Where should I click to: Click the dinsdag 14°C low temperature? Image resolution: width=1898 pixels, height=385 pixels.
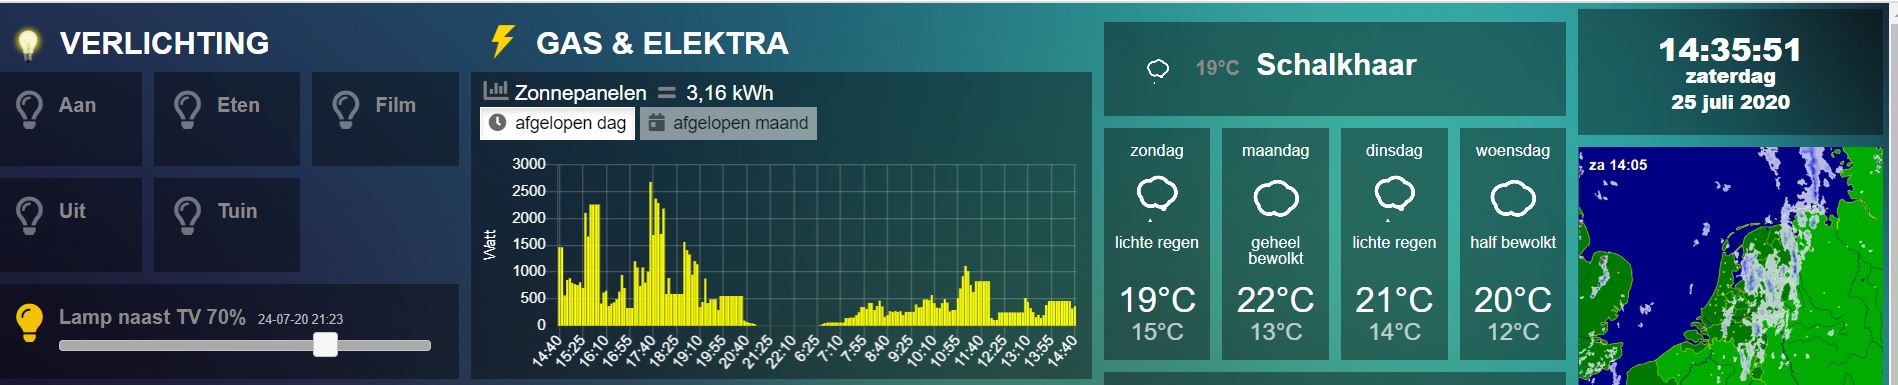tap(1394, 332)
